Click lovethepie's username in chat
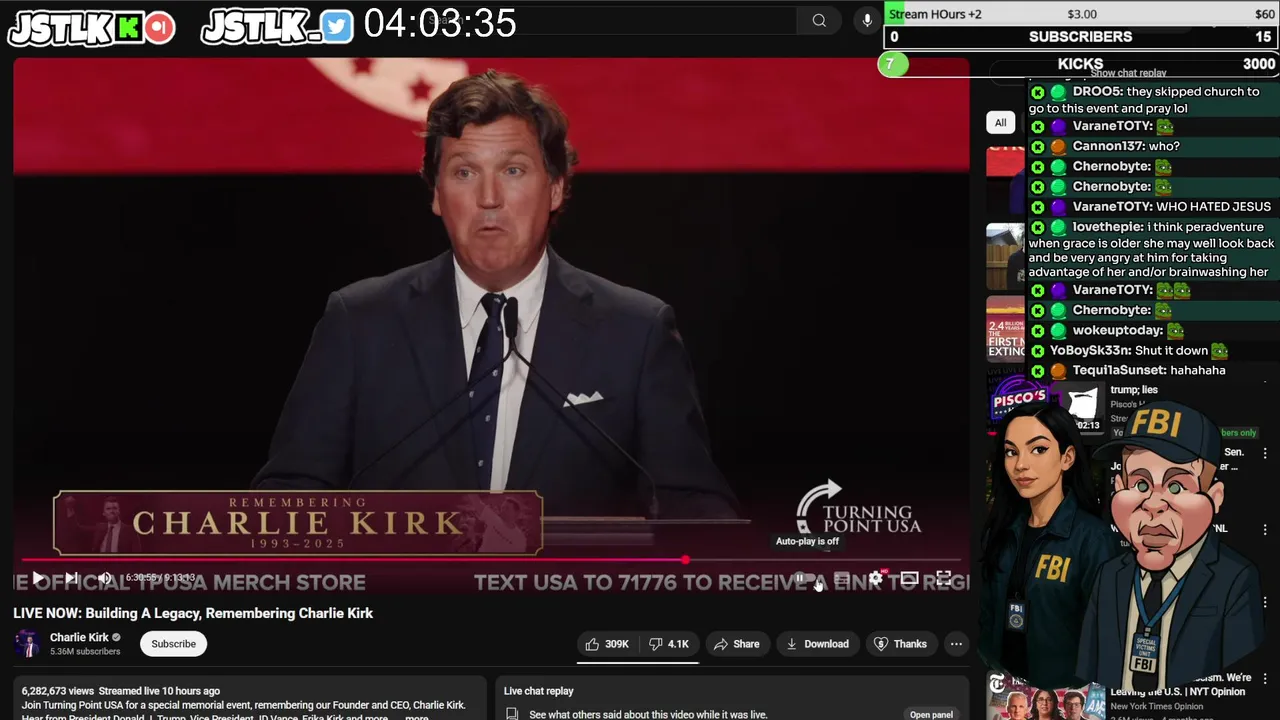Viewport: 1280px width, 720px height. (1108, 227)
